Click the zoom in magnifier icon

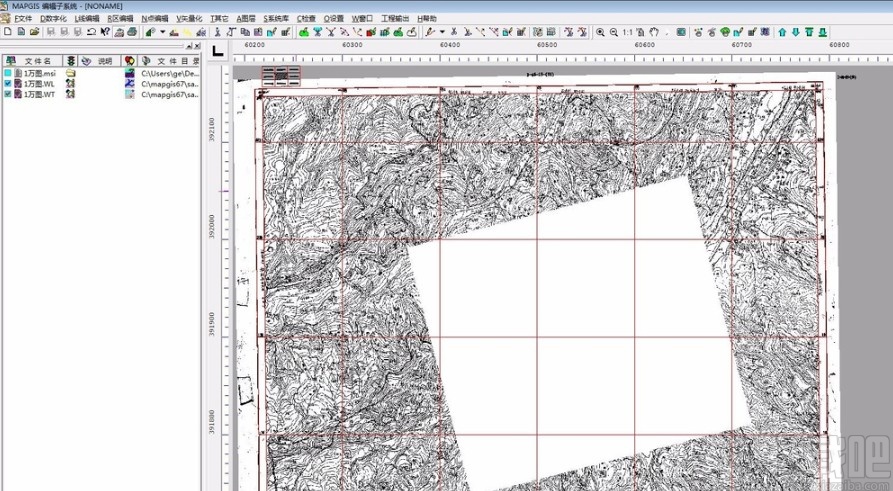(x=598, y=32)
